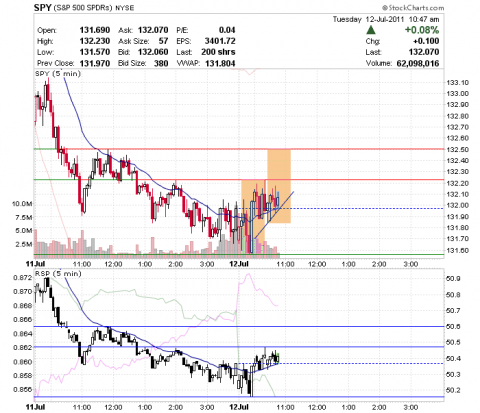Image resolution: width=480 pixels, height=413 pixels.
Task: Click the StockCharts.com watermark link
Action: [x=413, y=8]
